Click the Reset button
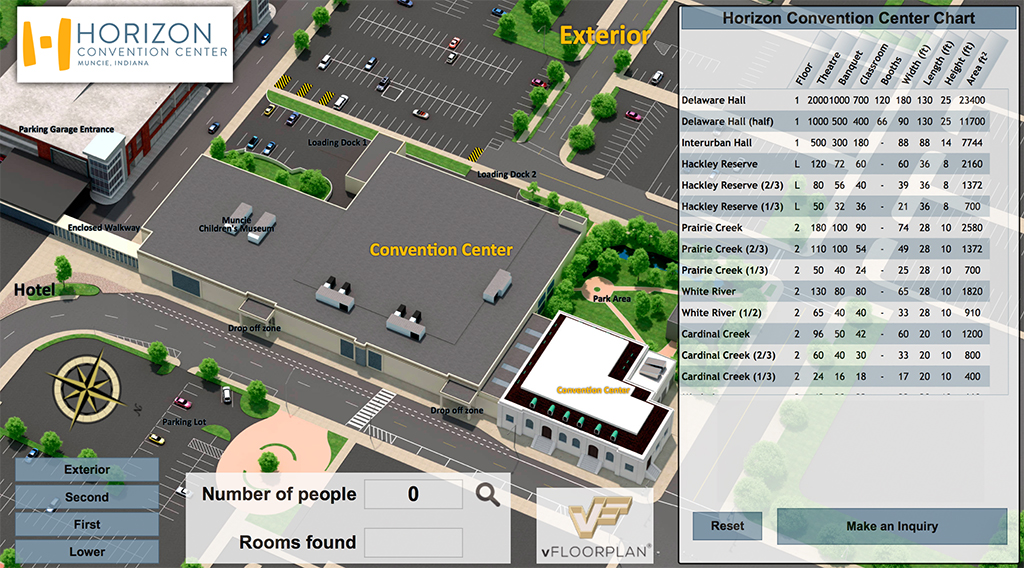This screenshot has width=1024, height=568. tap(727, 526)
